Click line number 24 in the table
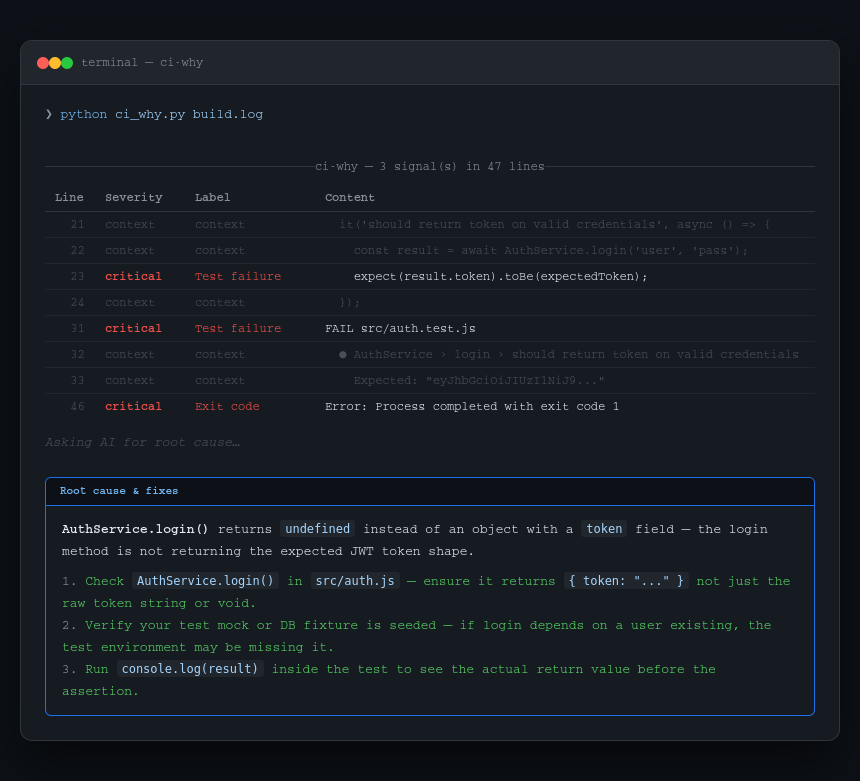Viewport: 860px width, 781px height. tap(77, 302)
